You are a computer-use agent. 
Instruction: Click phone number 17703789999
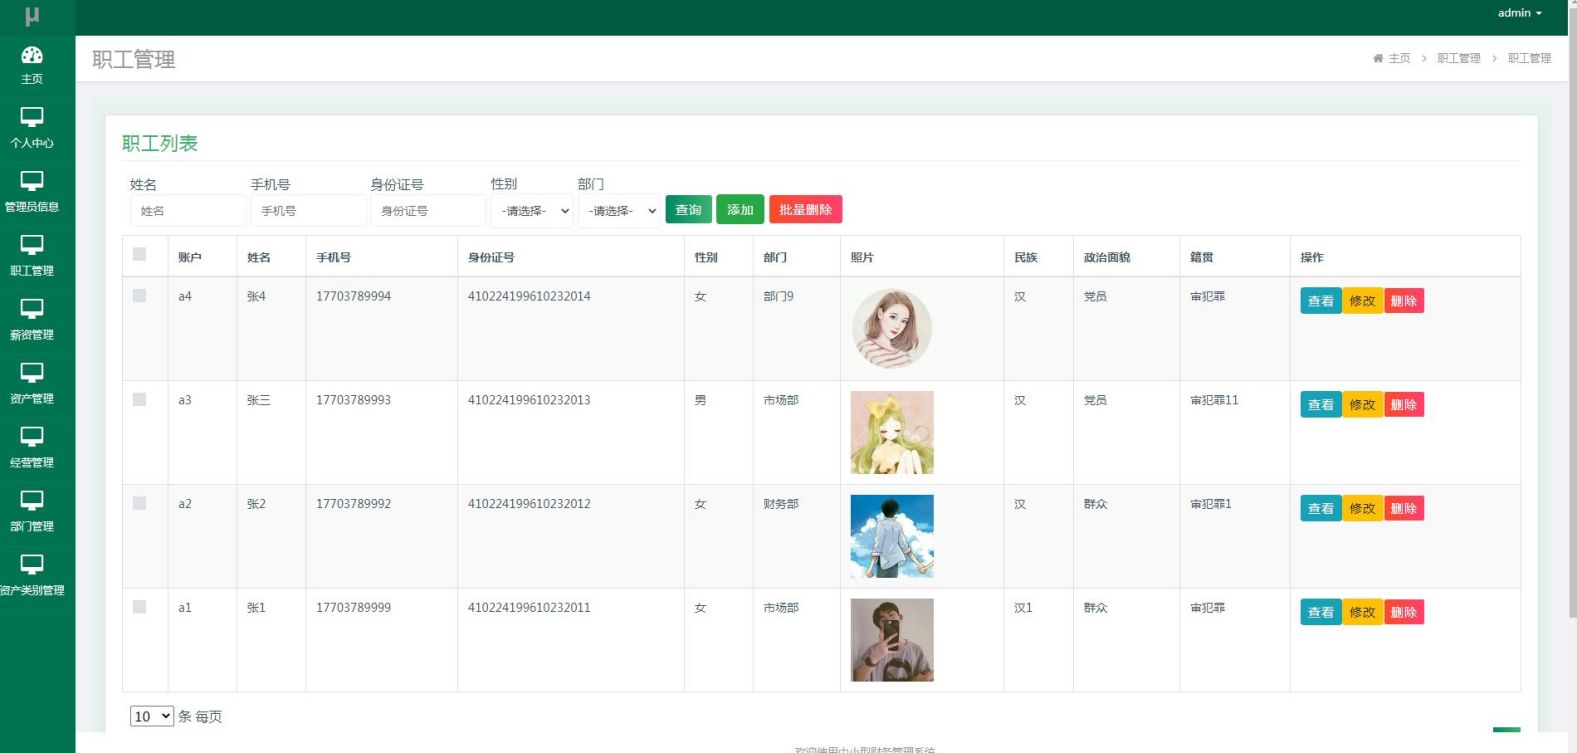point(353,607)
